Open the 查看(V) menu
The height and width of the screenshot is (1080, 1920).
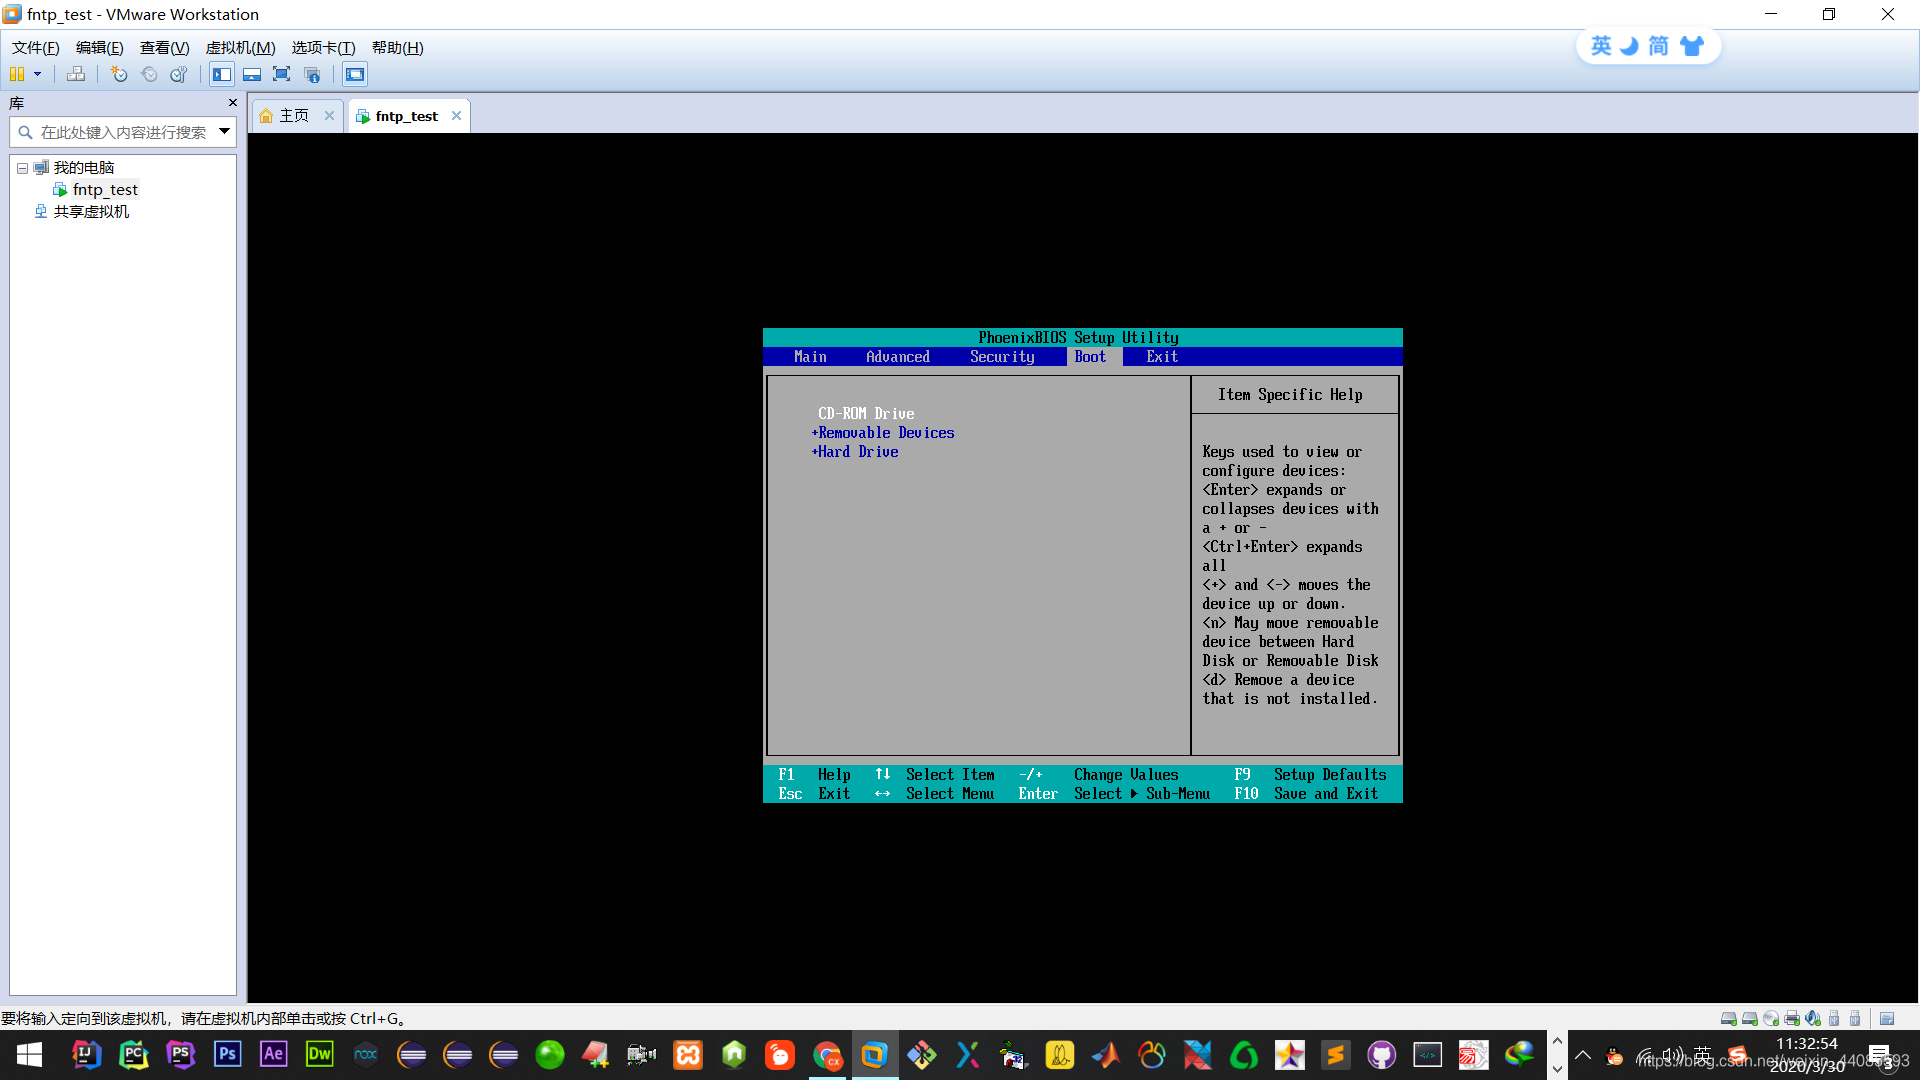coord(165,48)
